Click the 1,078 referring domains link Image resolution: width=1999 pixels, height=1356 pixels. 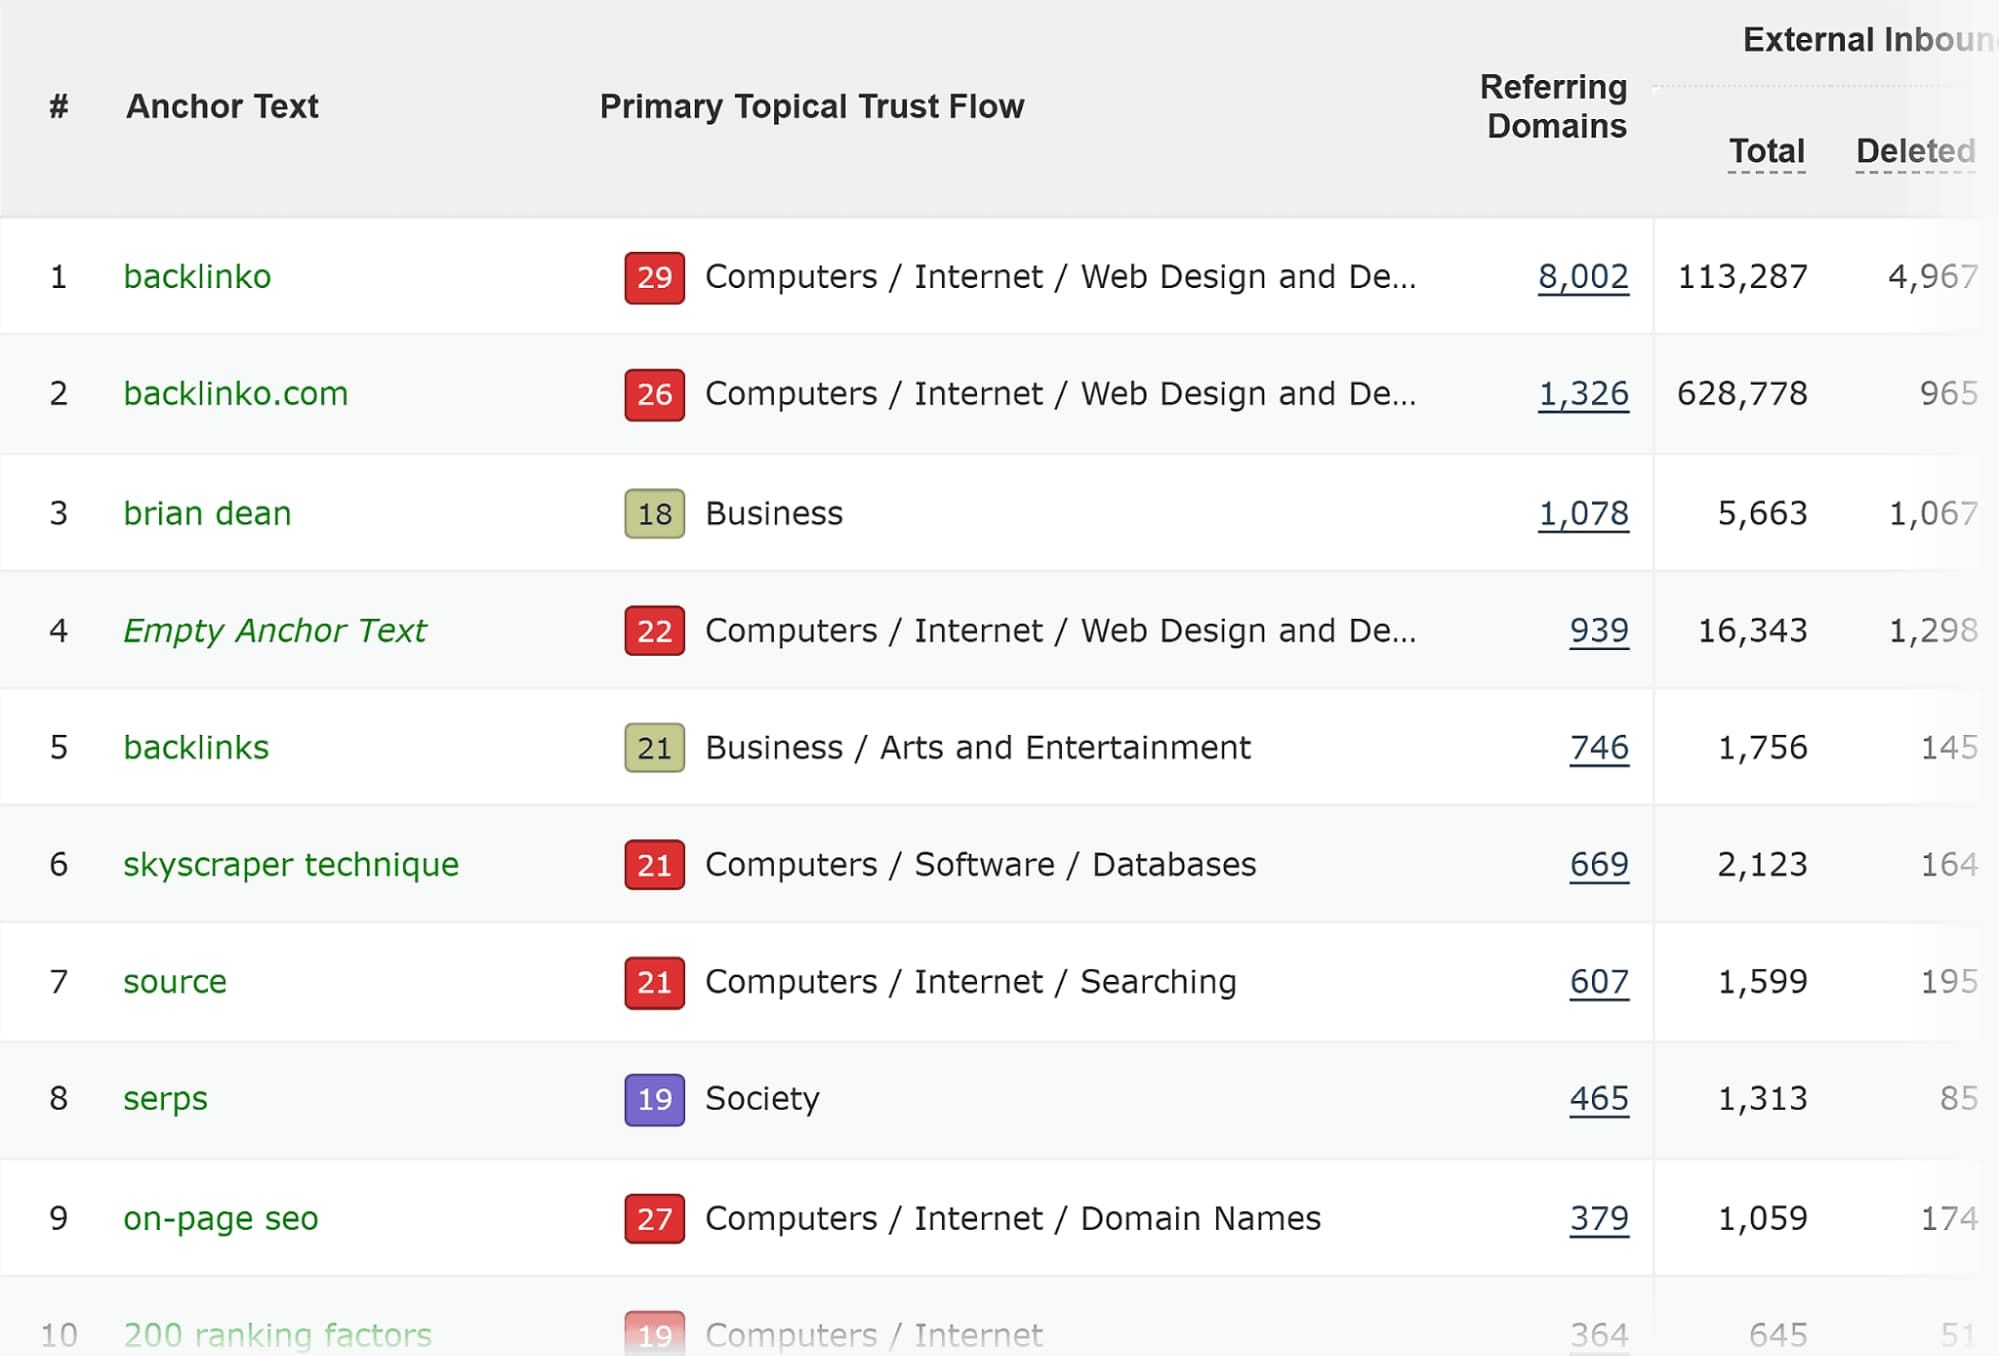coord(1583,513)
